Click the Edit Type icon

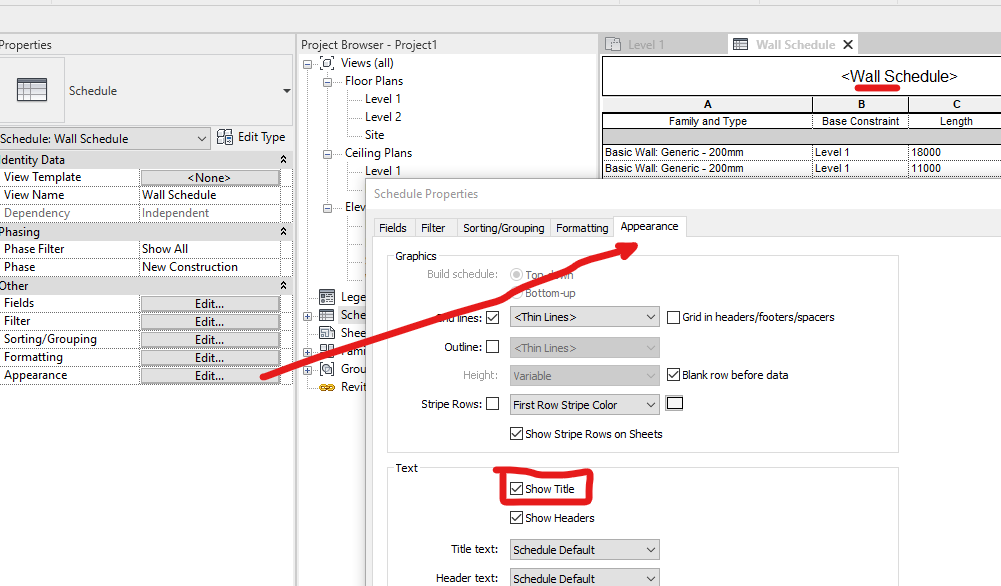(225, 137)
